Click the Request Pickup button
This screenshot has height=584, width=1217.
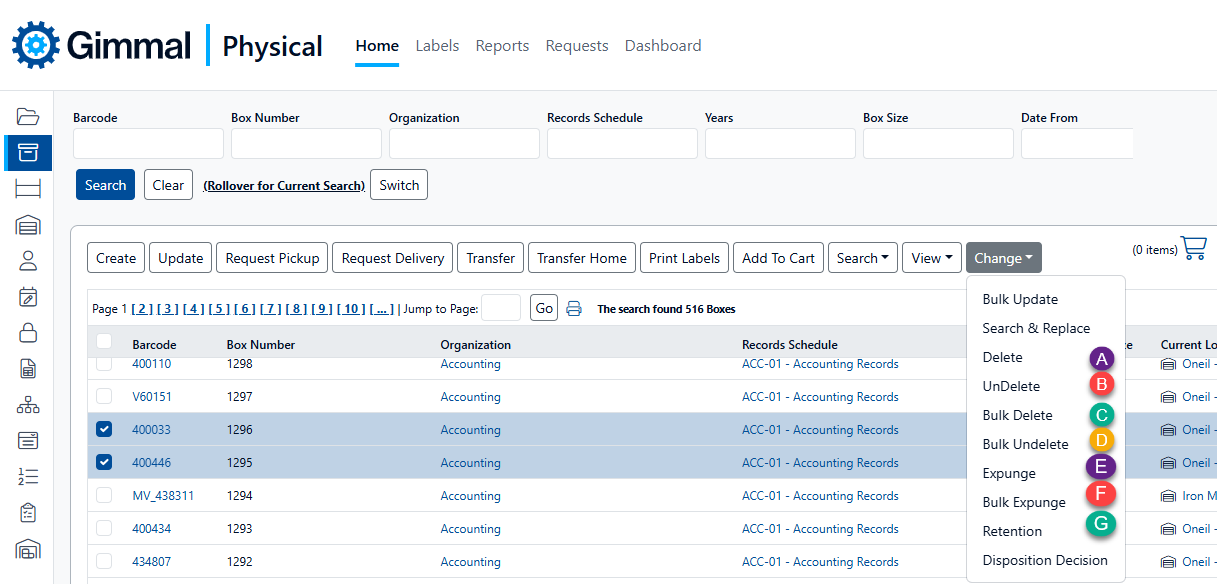272,258
